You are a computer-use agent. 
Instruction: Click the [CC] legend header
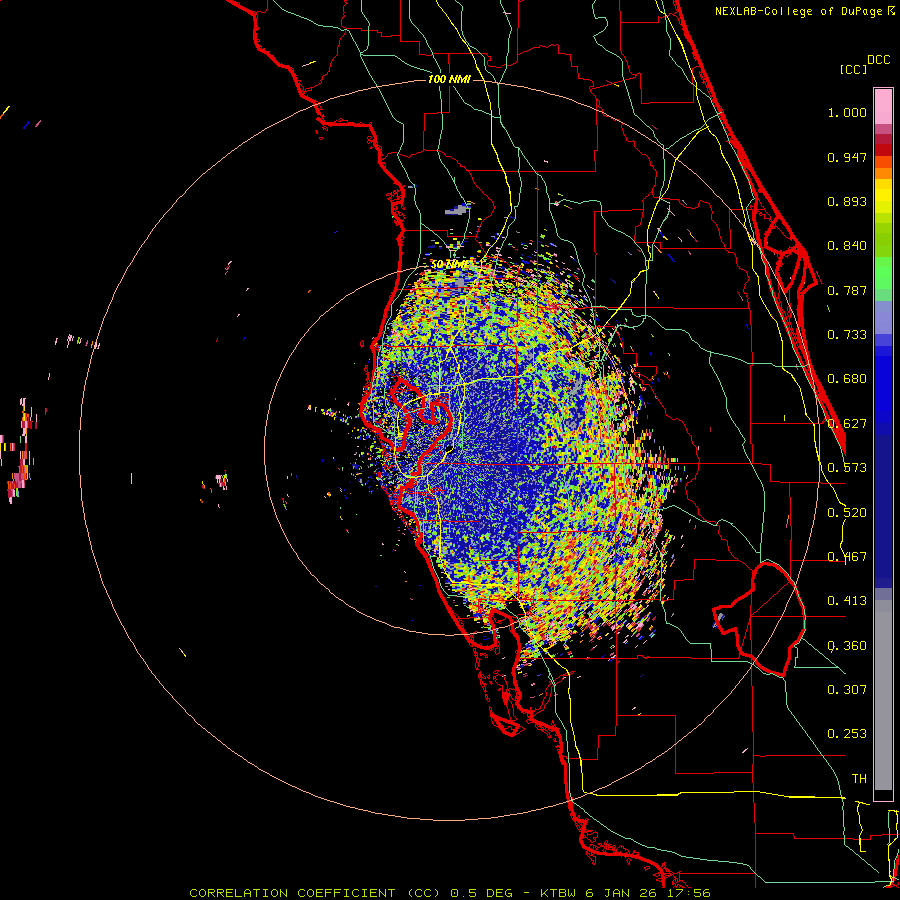(x=852, y=69)
